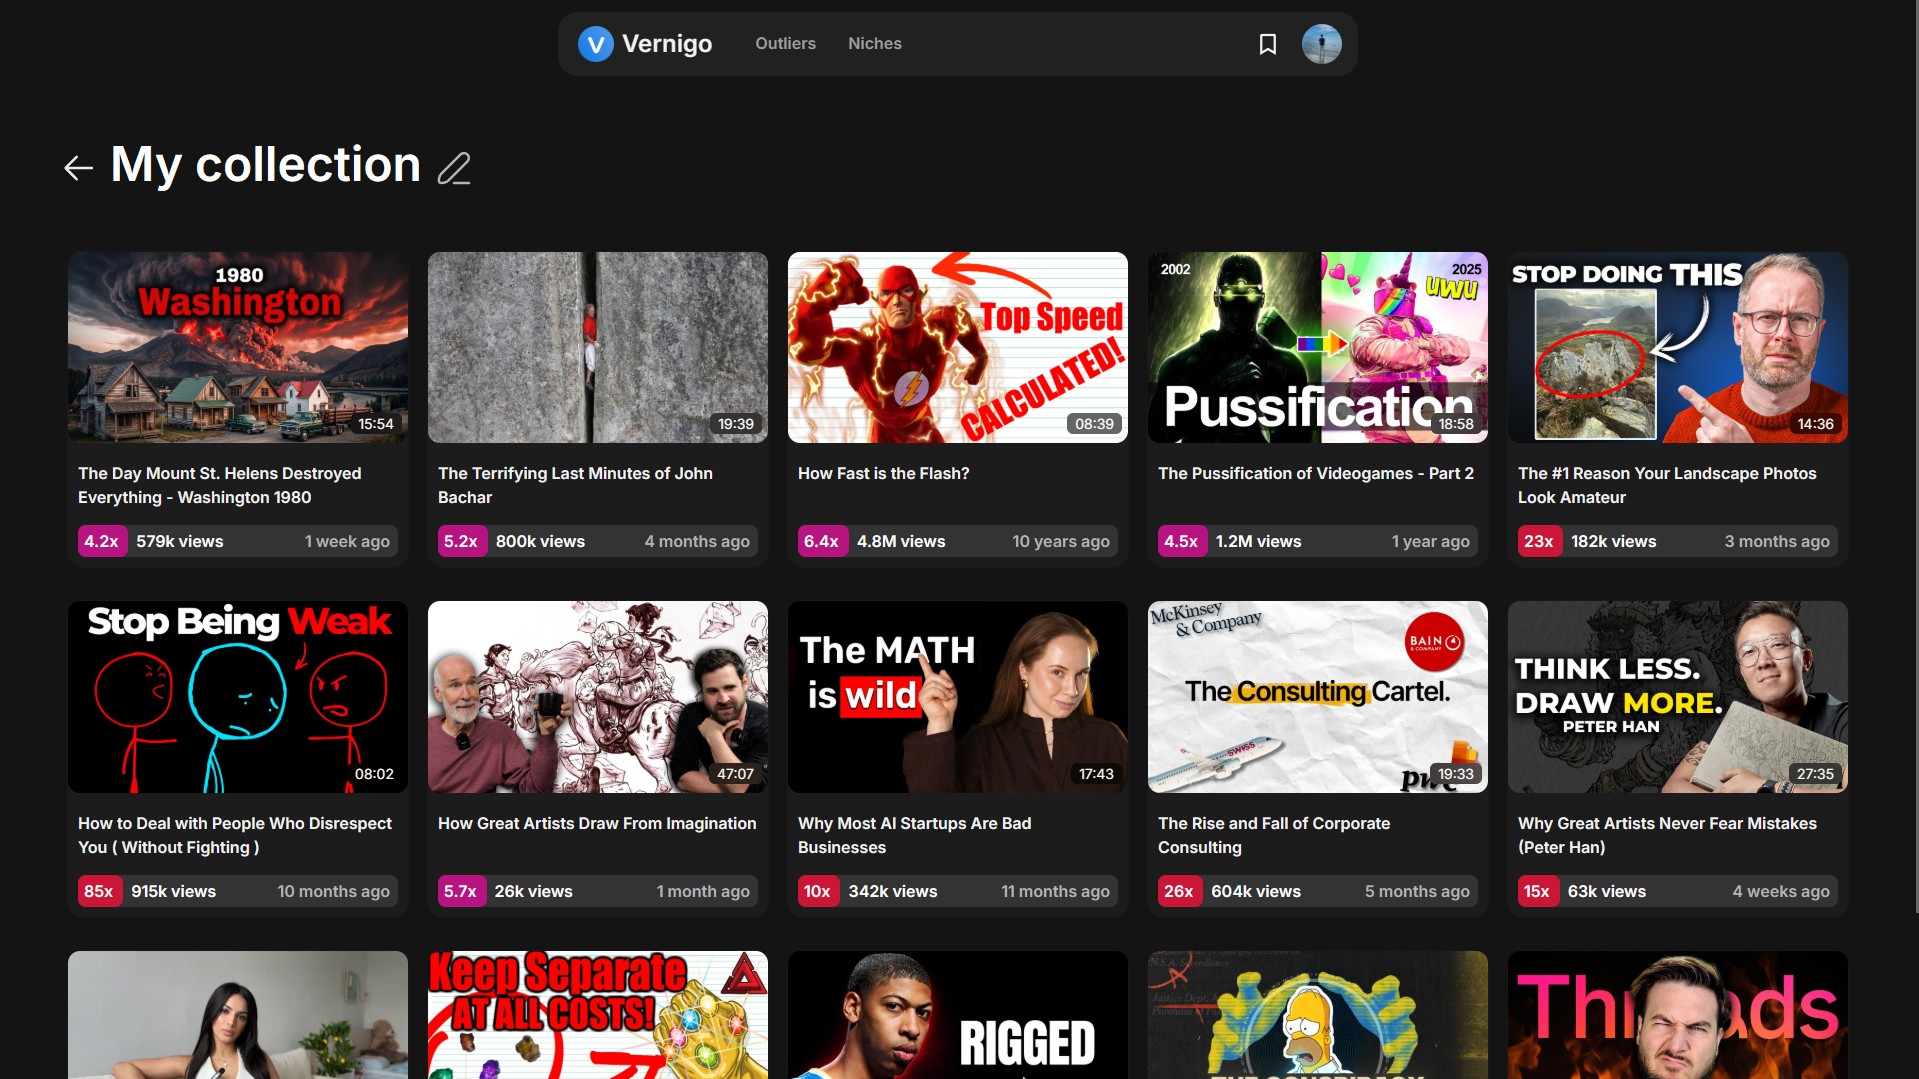
Task: Click title 'How Fast is the Flash?'
Action: tap(884, 473)
